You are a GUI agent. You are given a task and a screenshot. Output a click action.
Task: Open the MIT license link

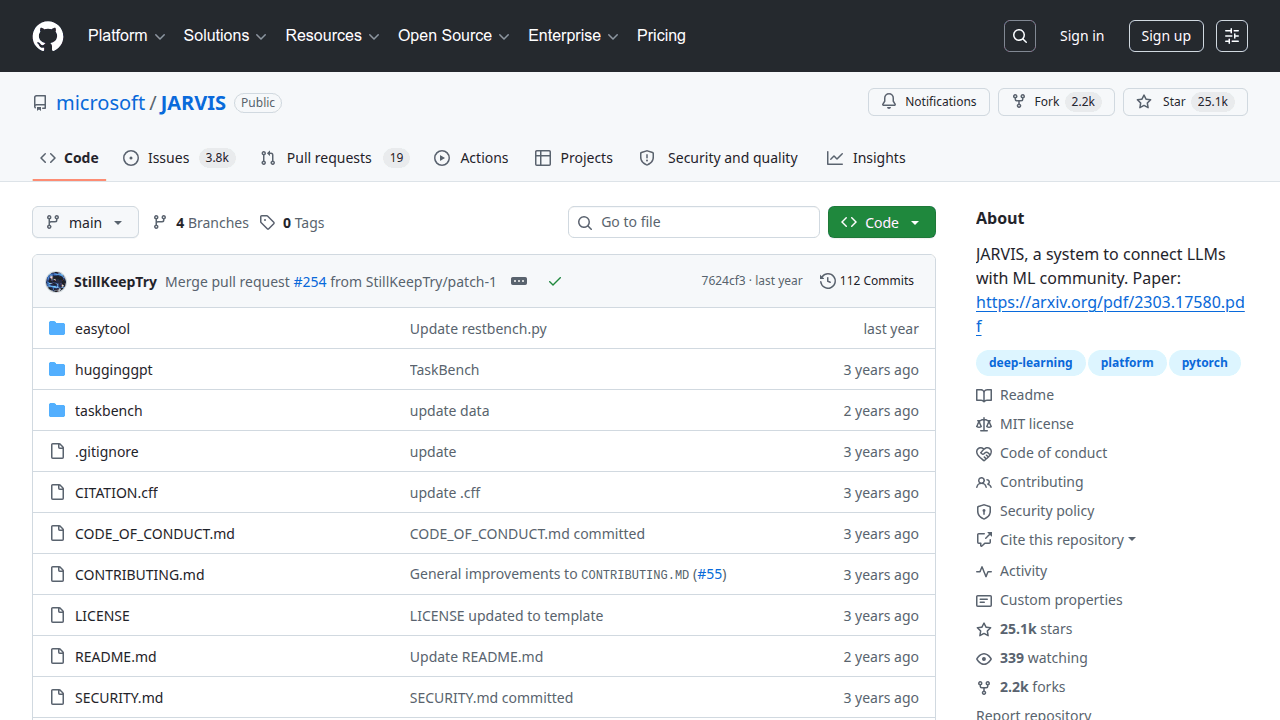point(1025,424)
